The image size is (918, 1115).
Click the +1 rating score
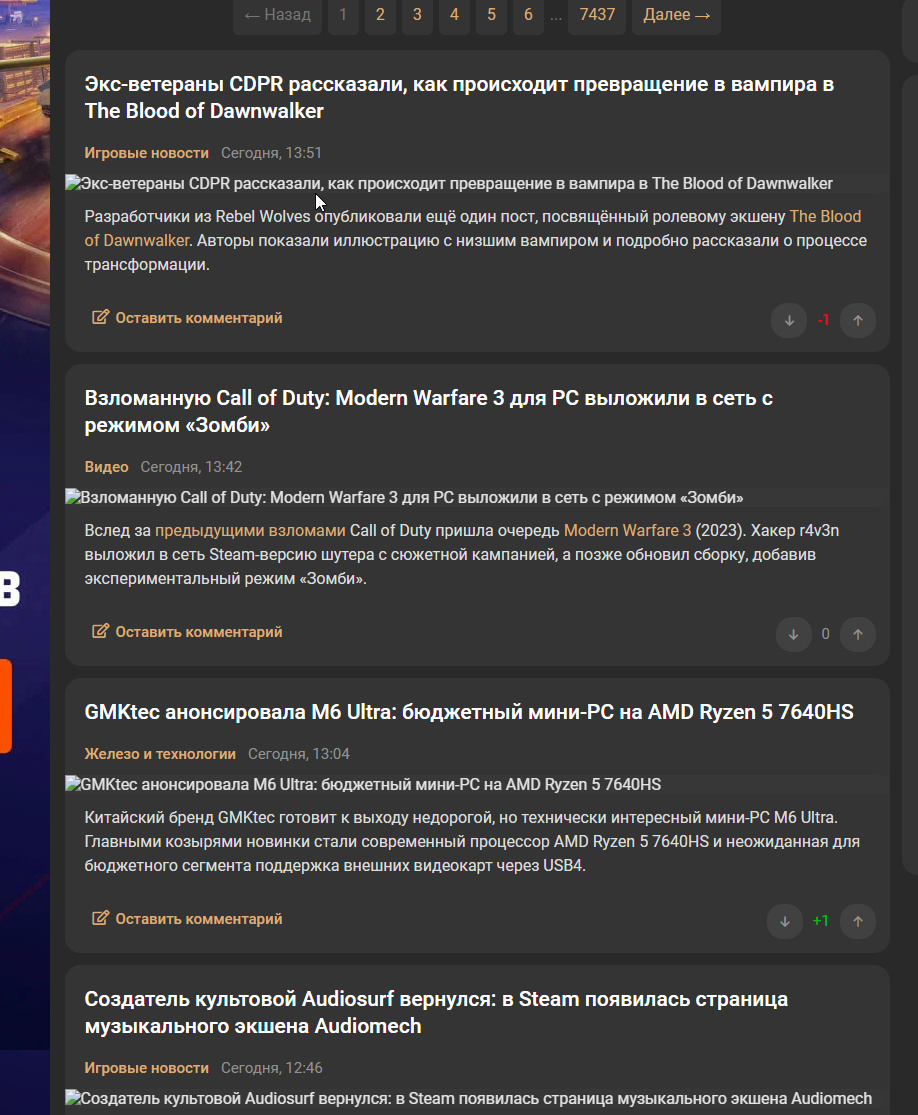[821, 921]
